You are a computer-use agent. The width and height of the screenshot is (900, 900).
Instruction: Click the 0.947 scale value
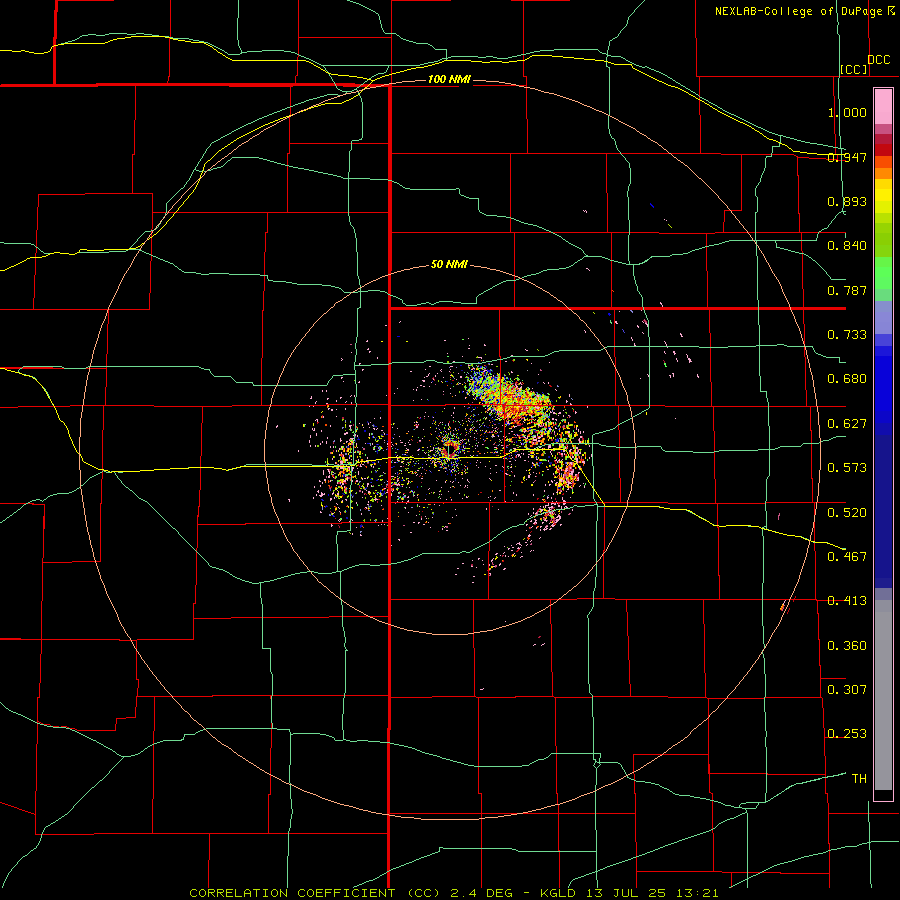pos(847,157)
